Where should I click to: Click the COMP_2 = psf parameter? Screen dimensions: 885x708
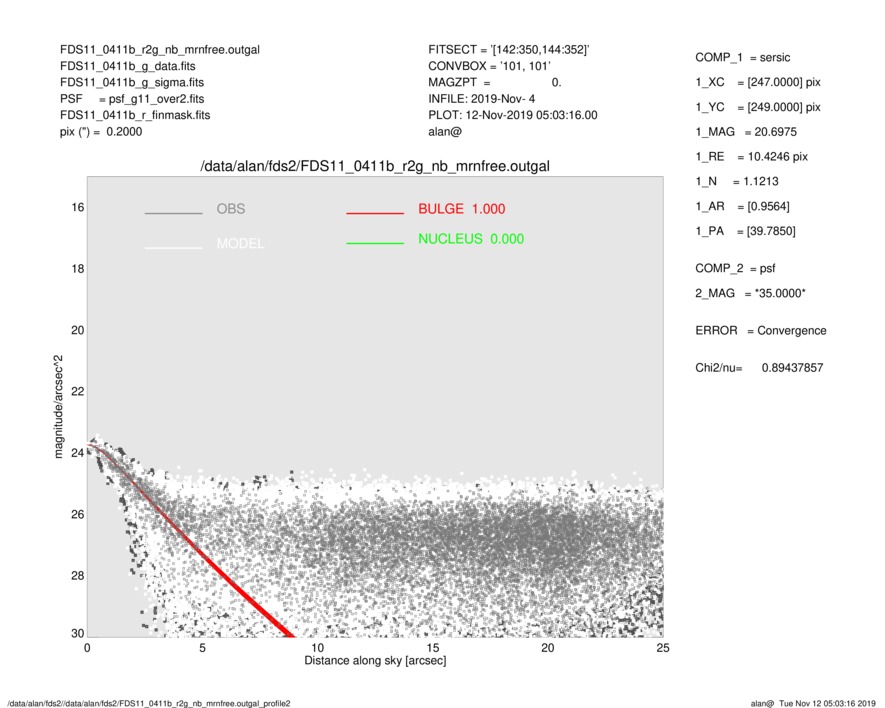click(735, 269)
